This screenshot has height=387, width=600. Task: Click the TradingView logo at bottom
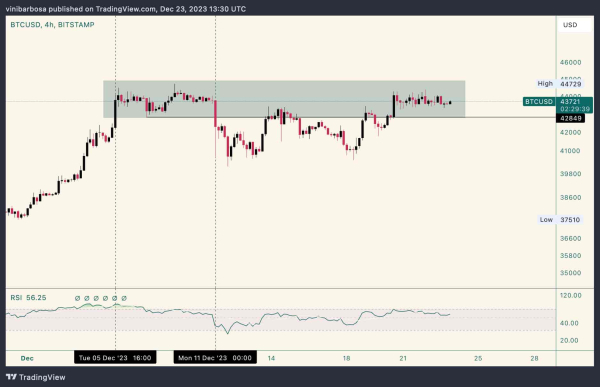tap(36, 377)
